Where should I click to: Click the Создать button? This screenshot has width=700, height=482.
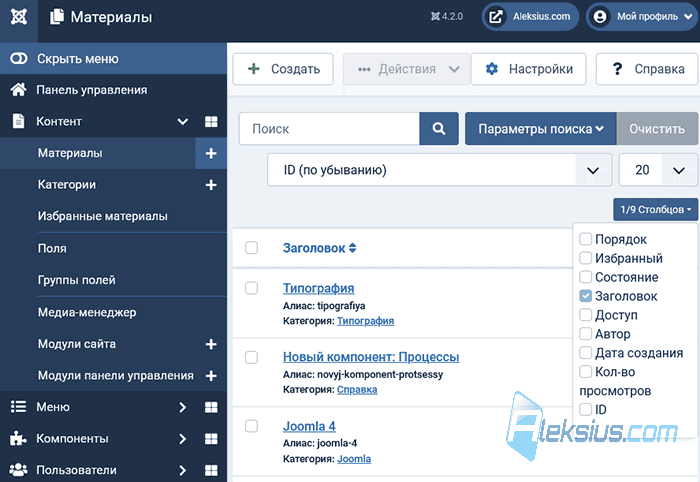coord(283,69)
